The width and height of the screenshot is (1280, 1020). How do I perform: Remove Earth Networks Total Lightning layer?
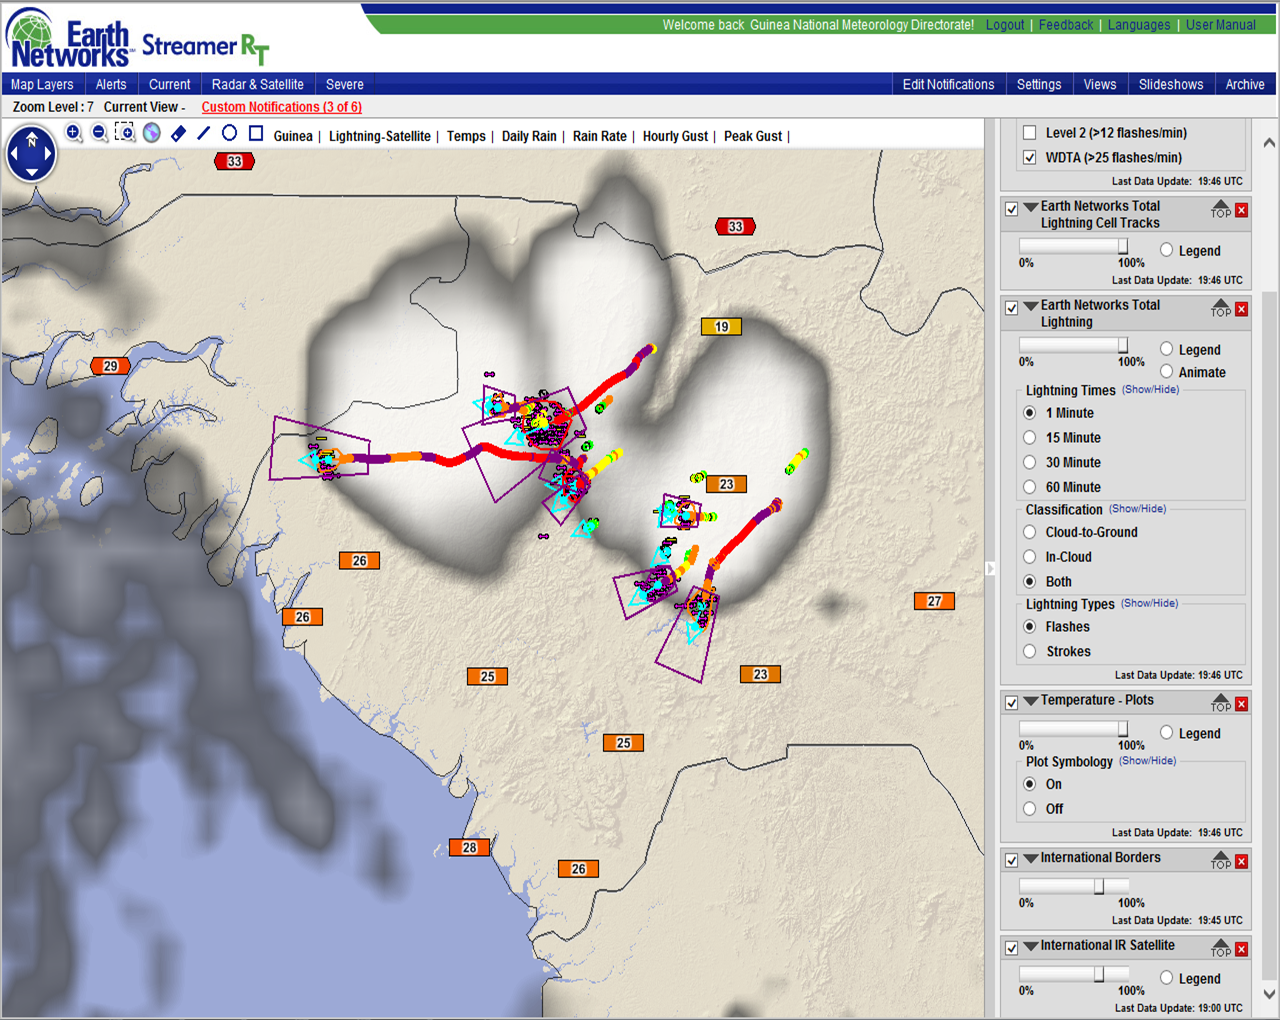point(1241,309)
